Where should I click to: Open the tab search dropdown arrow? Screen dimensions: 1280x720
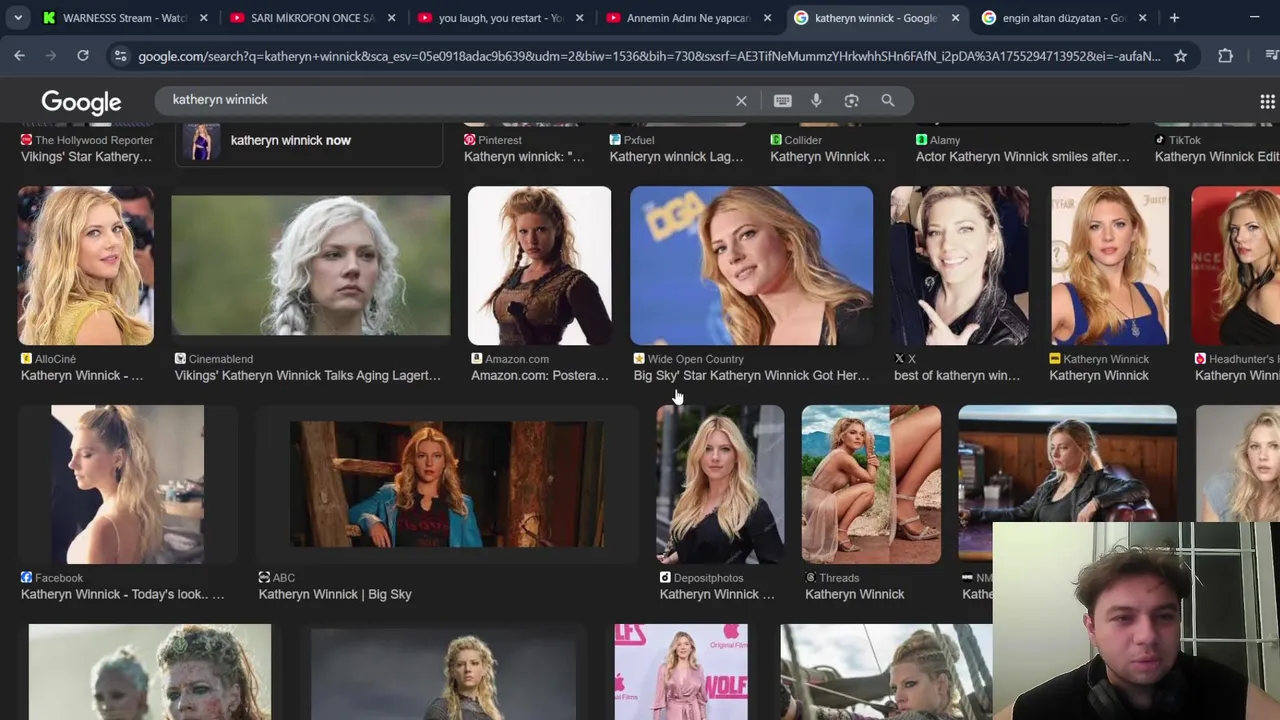click(18, 17)
